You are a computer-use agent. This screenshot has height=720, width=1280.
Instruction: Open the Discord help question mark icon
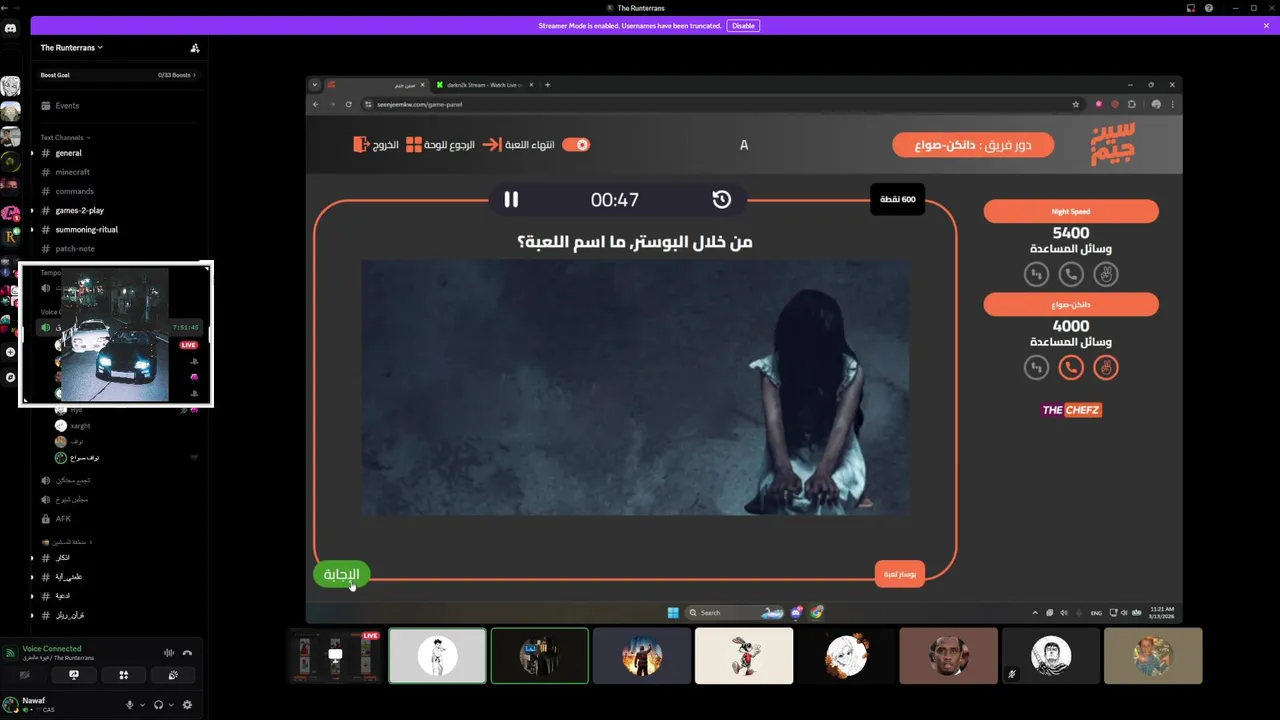pyautogui.click(x=1209, y=8)
